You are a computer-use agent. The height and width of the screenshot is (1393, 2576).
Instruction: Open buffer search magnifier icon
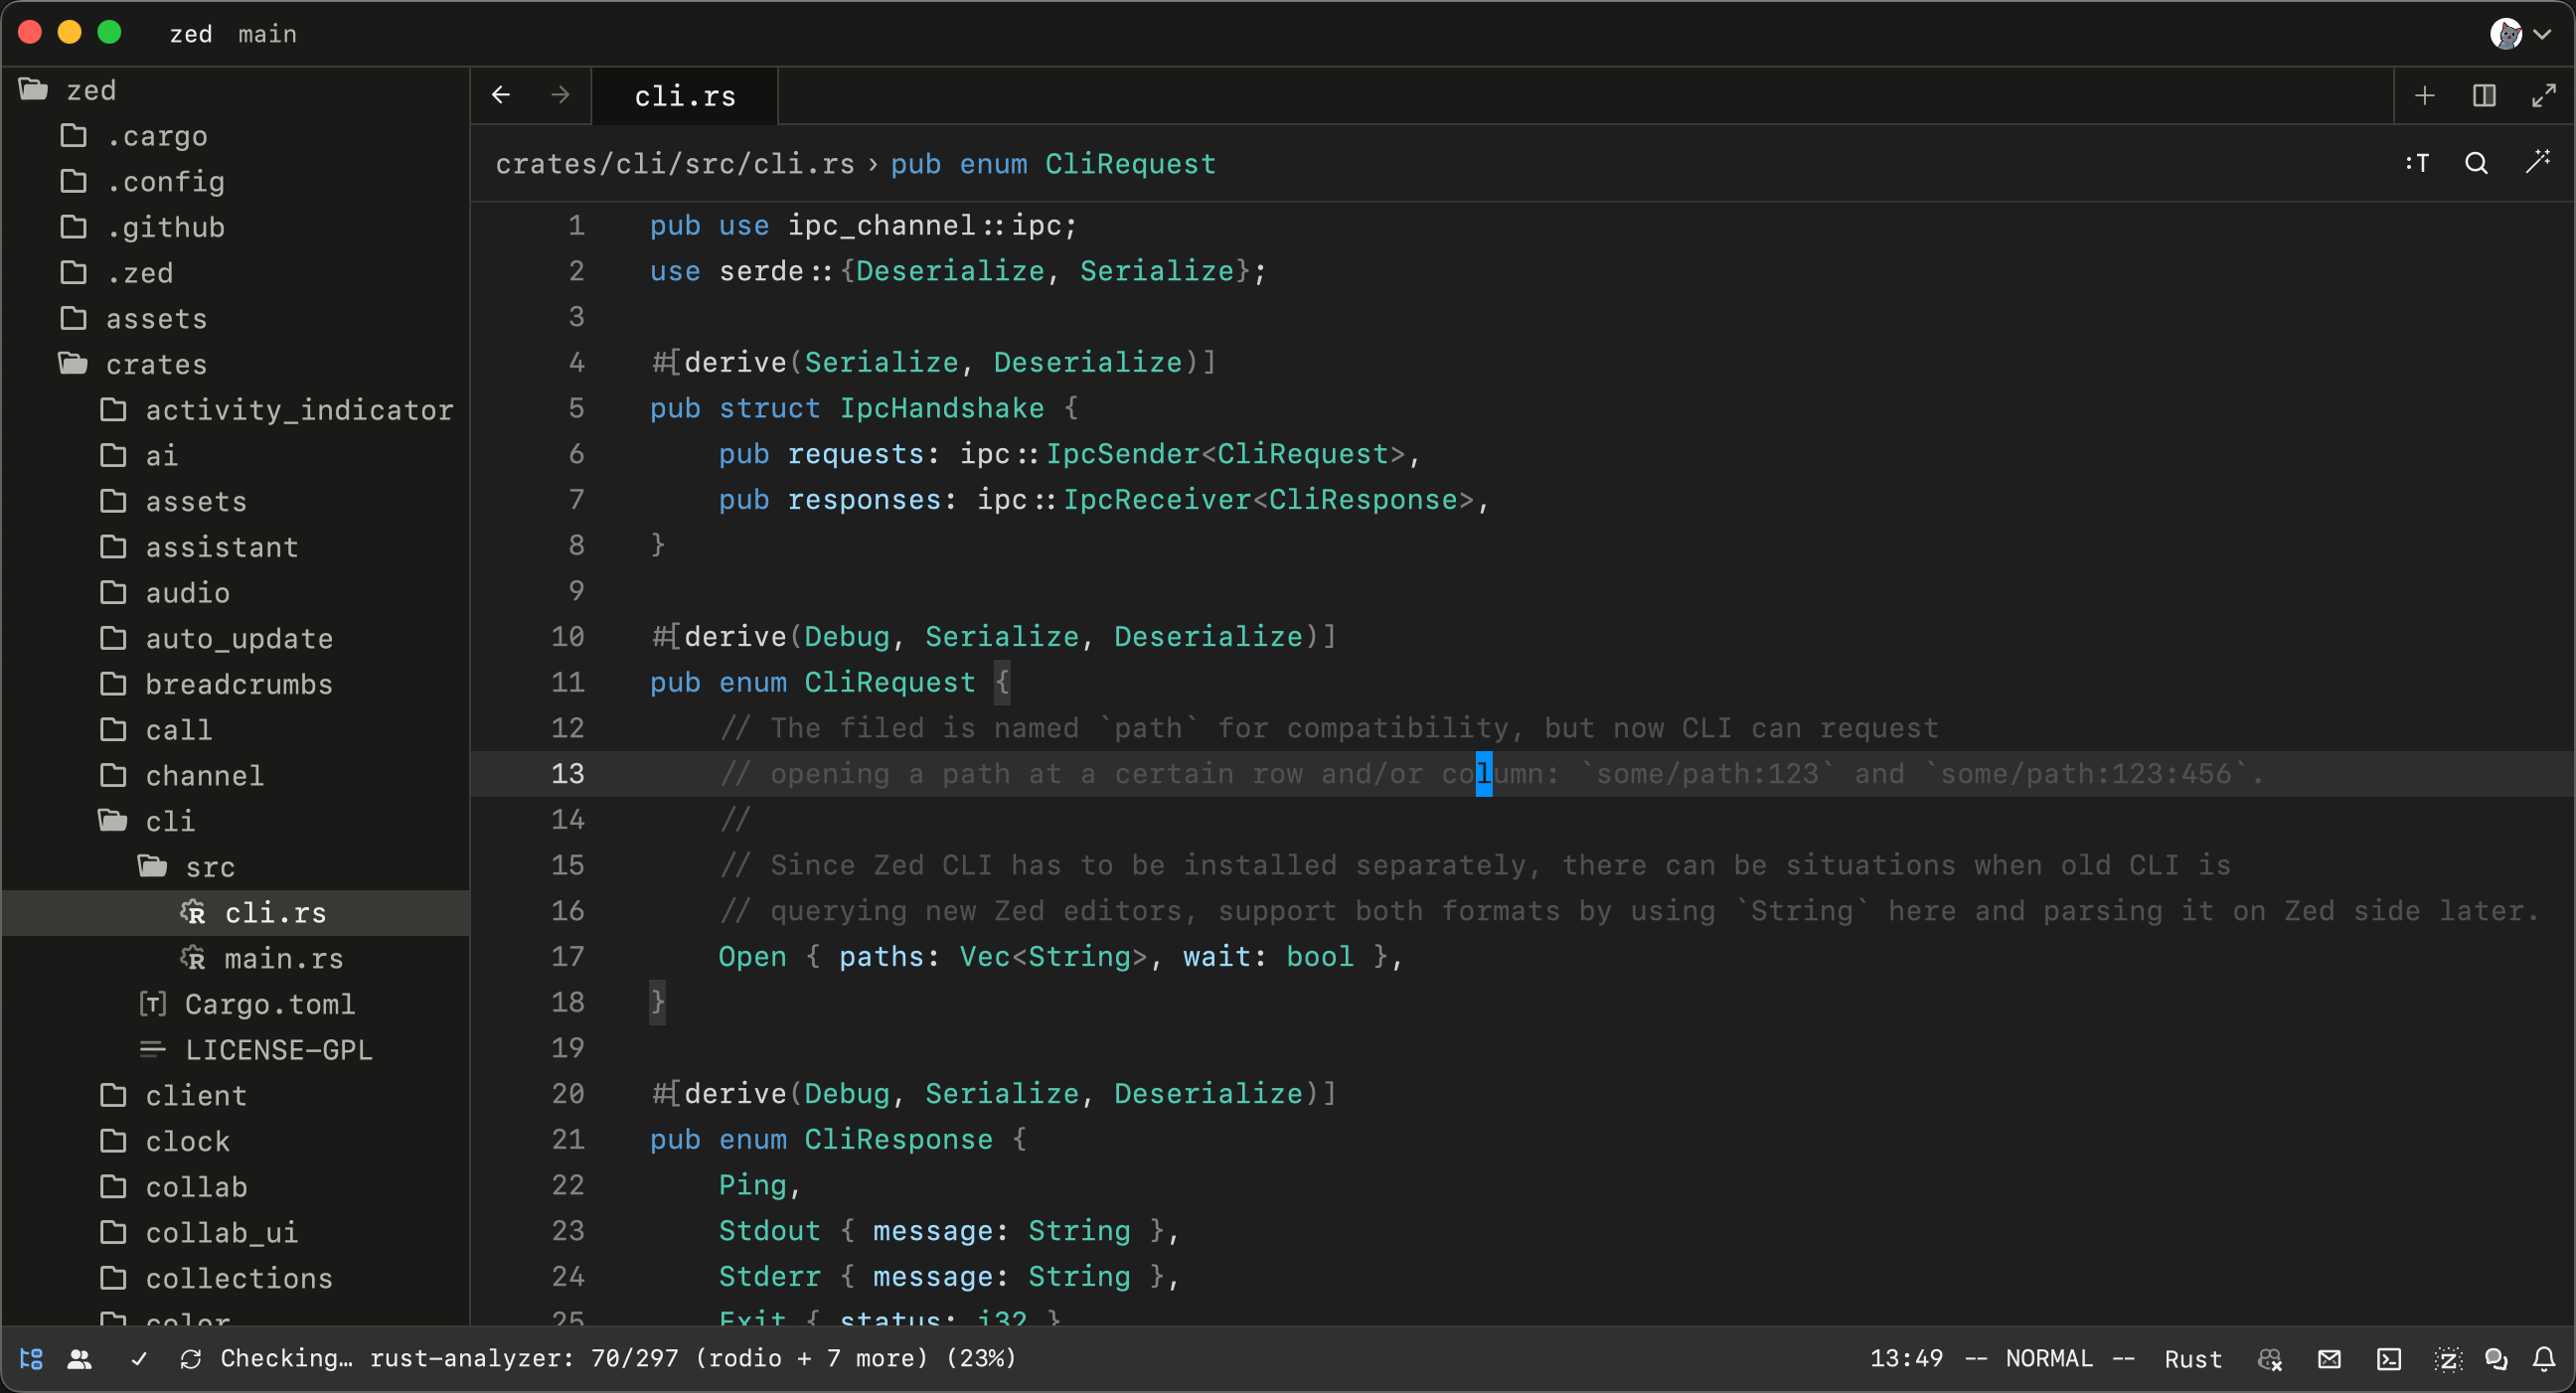(x=2476, y=163)
